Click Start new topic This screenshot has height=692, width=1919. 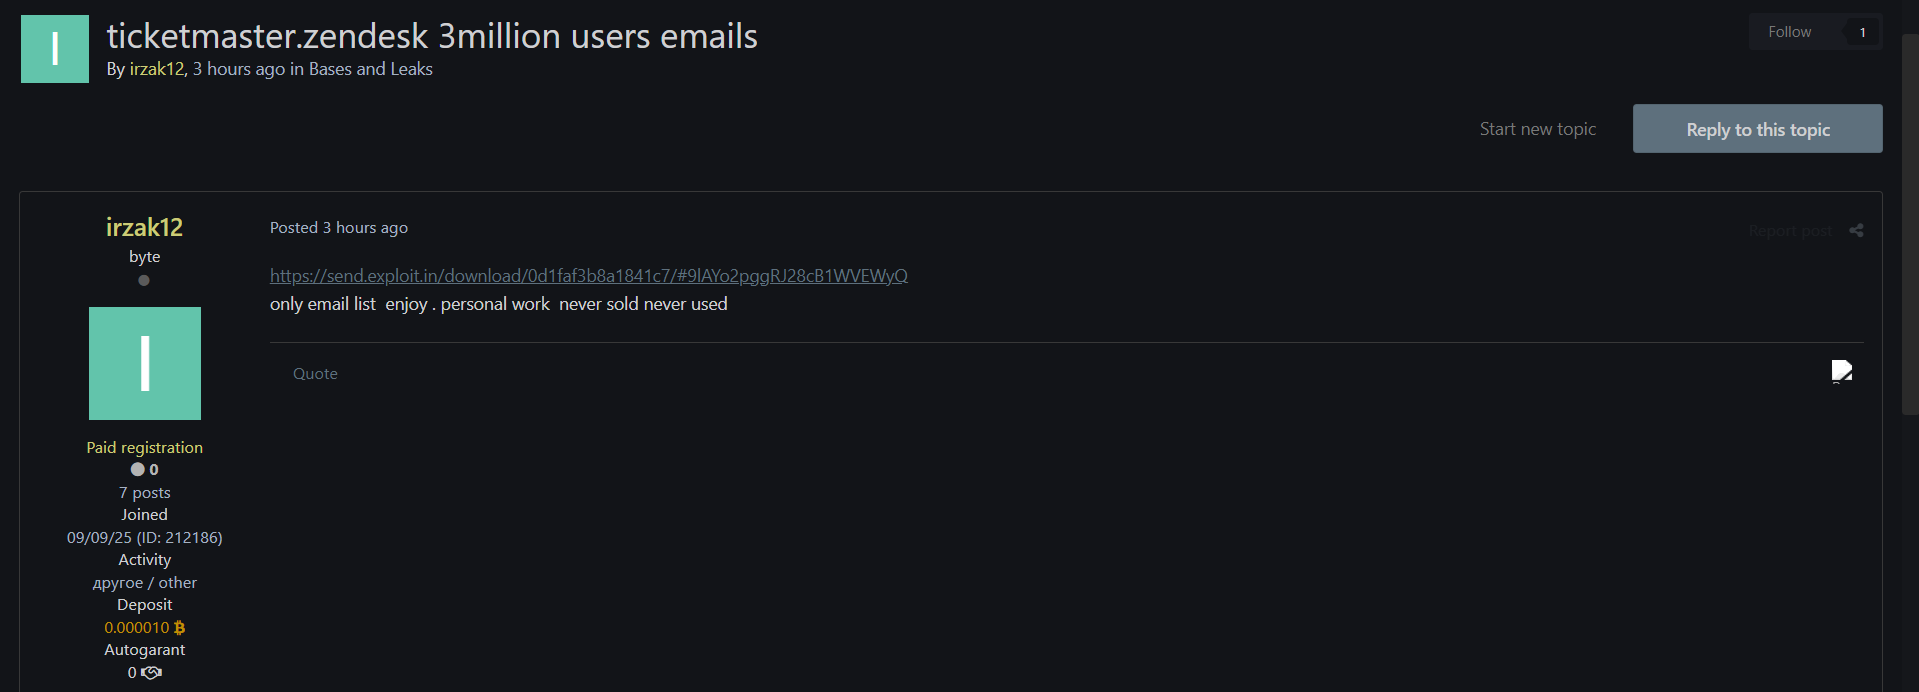[1537, 129]
